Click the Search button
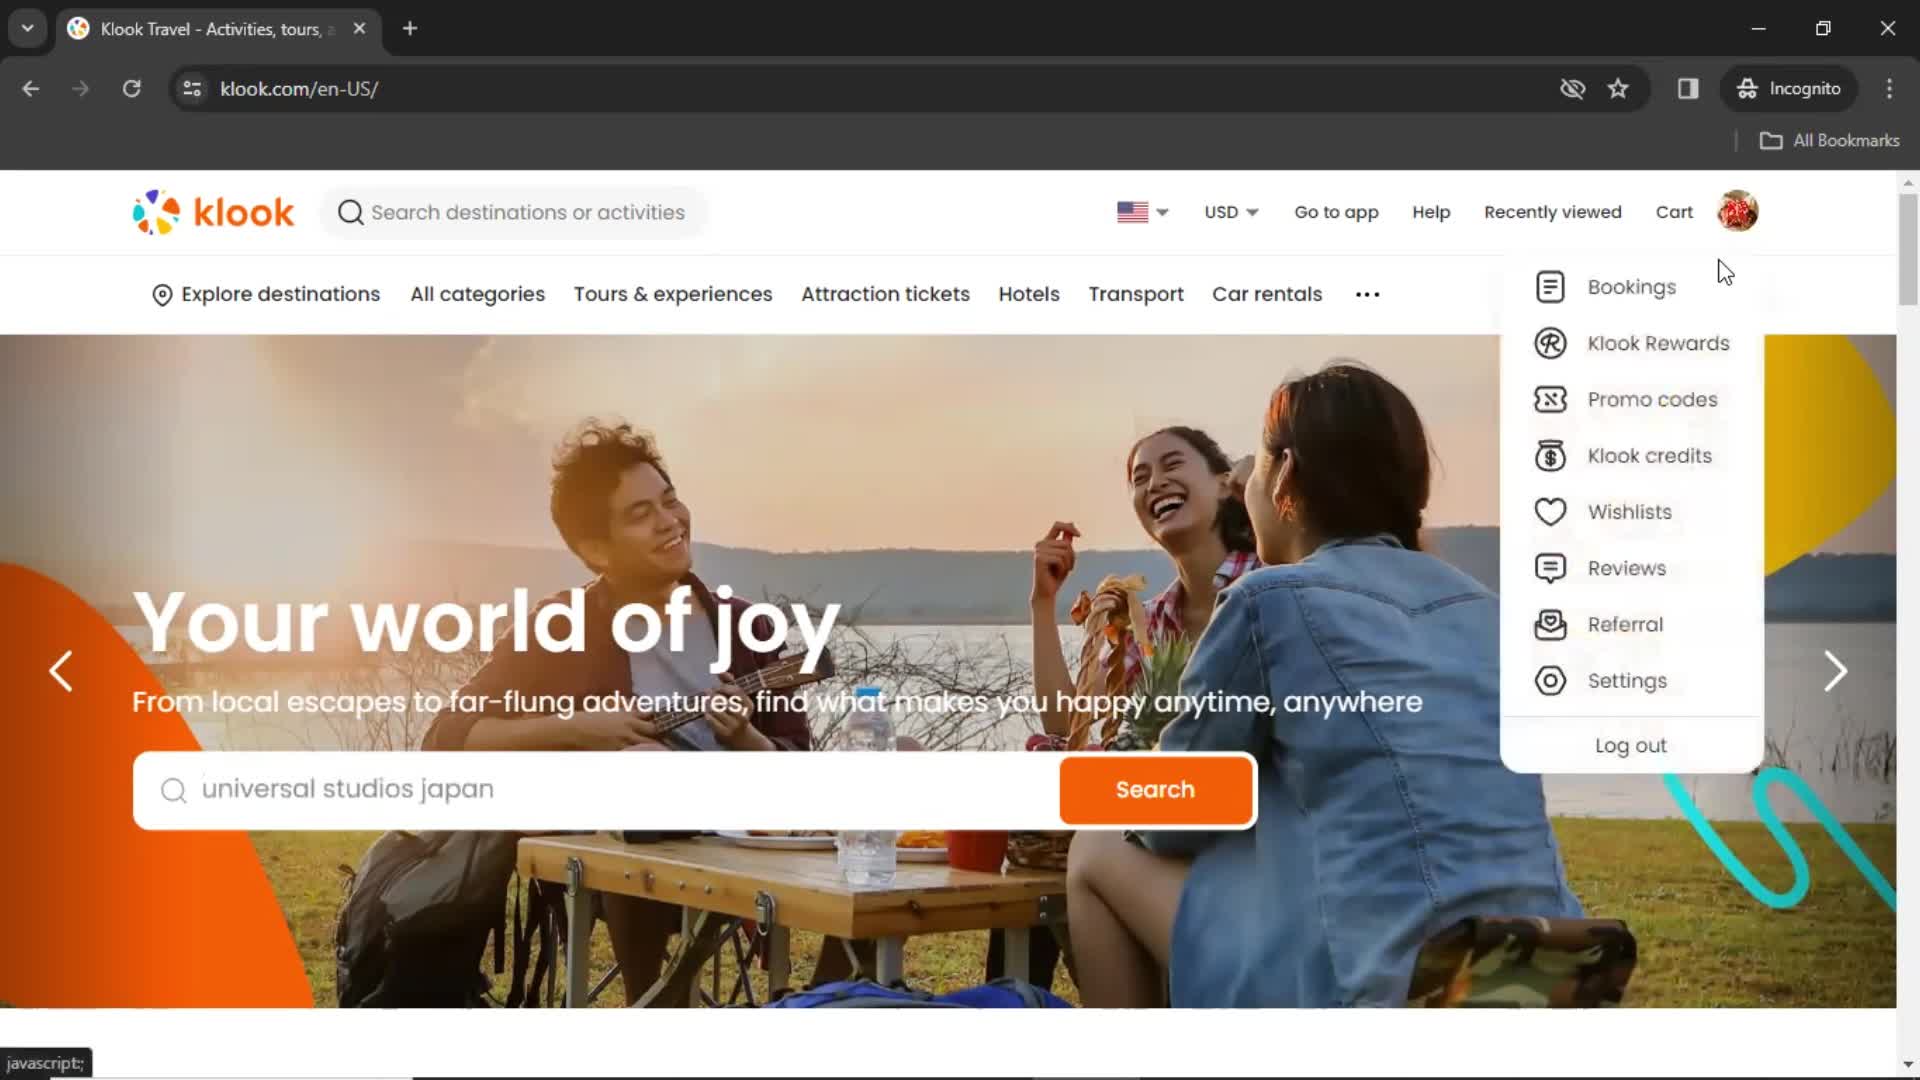This screenshot has width=1920, height=1080. pyautogui.click(x=1155, y=789)
